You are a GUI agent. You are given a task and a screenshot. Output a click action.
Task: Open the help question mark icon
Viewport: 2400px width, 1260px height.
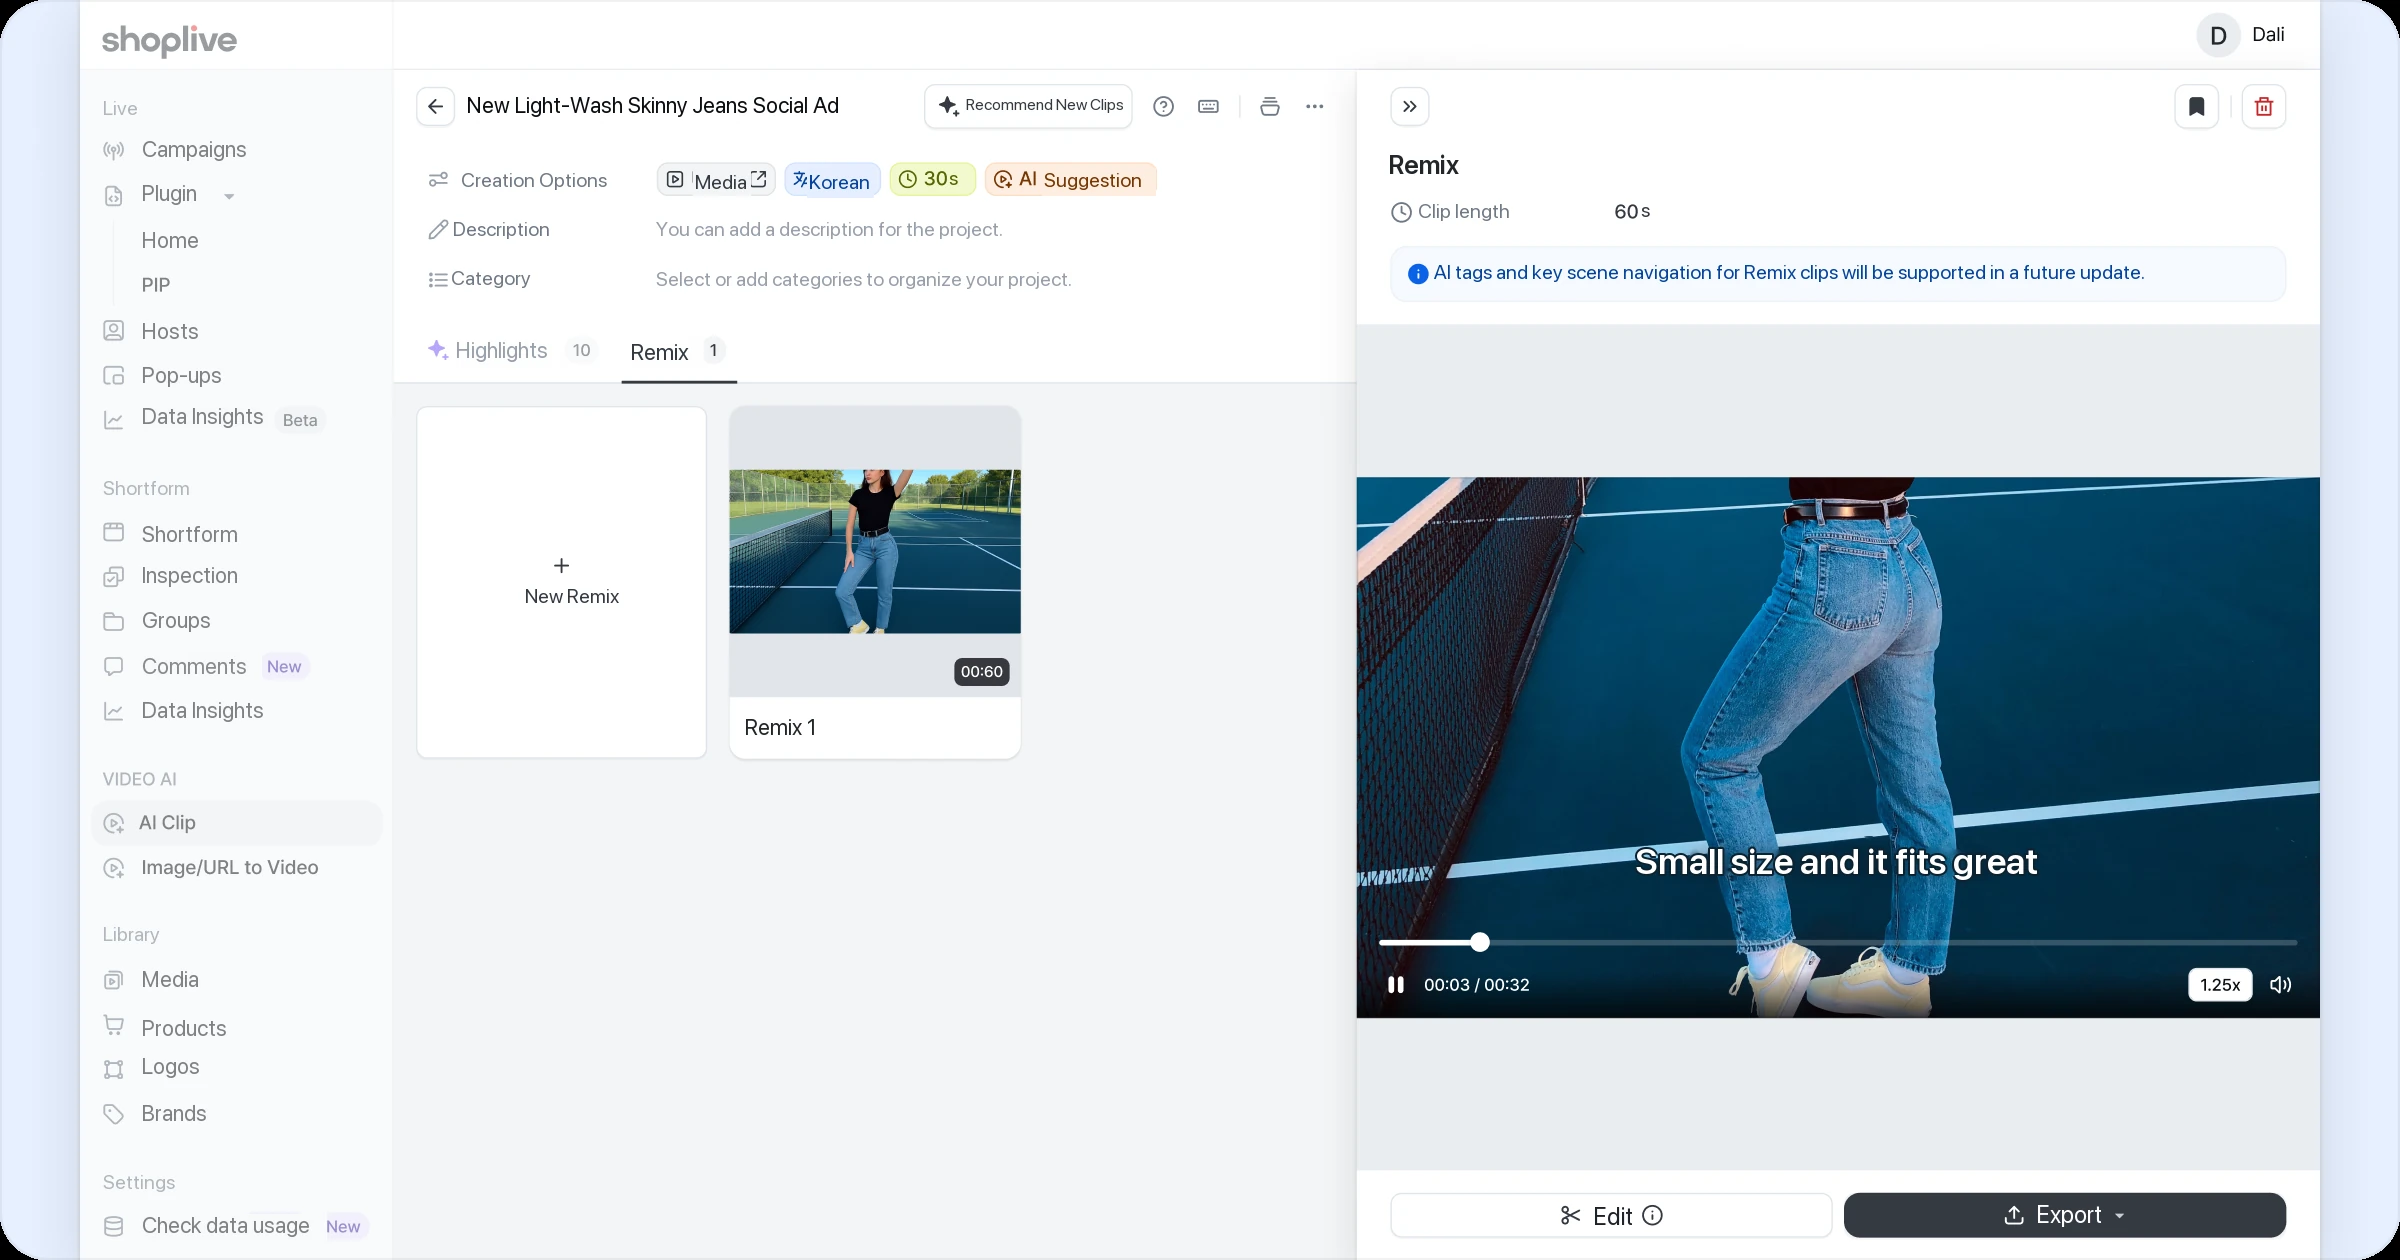pyautogui.click(x=1163, y=106)
